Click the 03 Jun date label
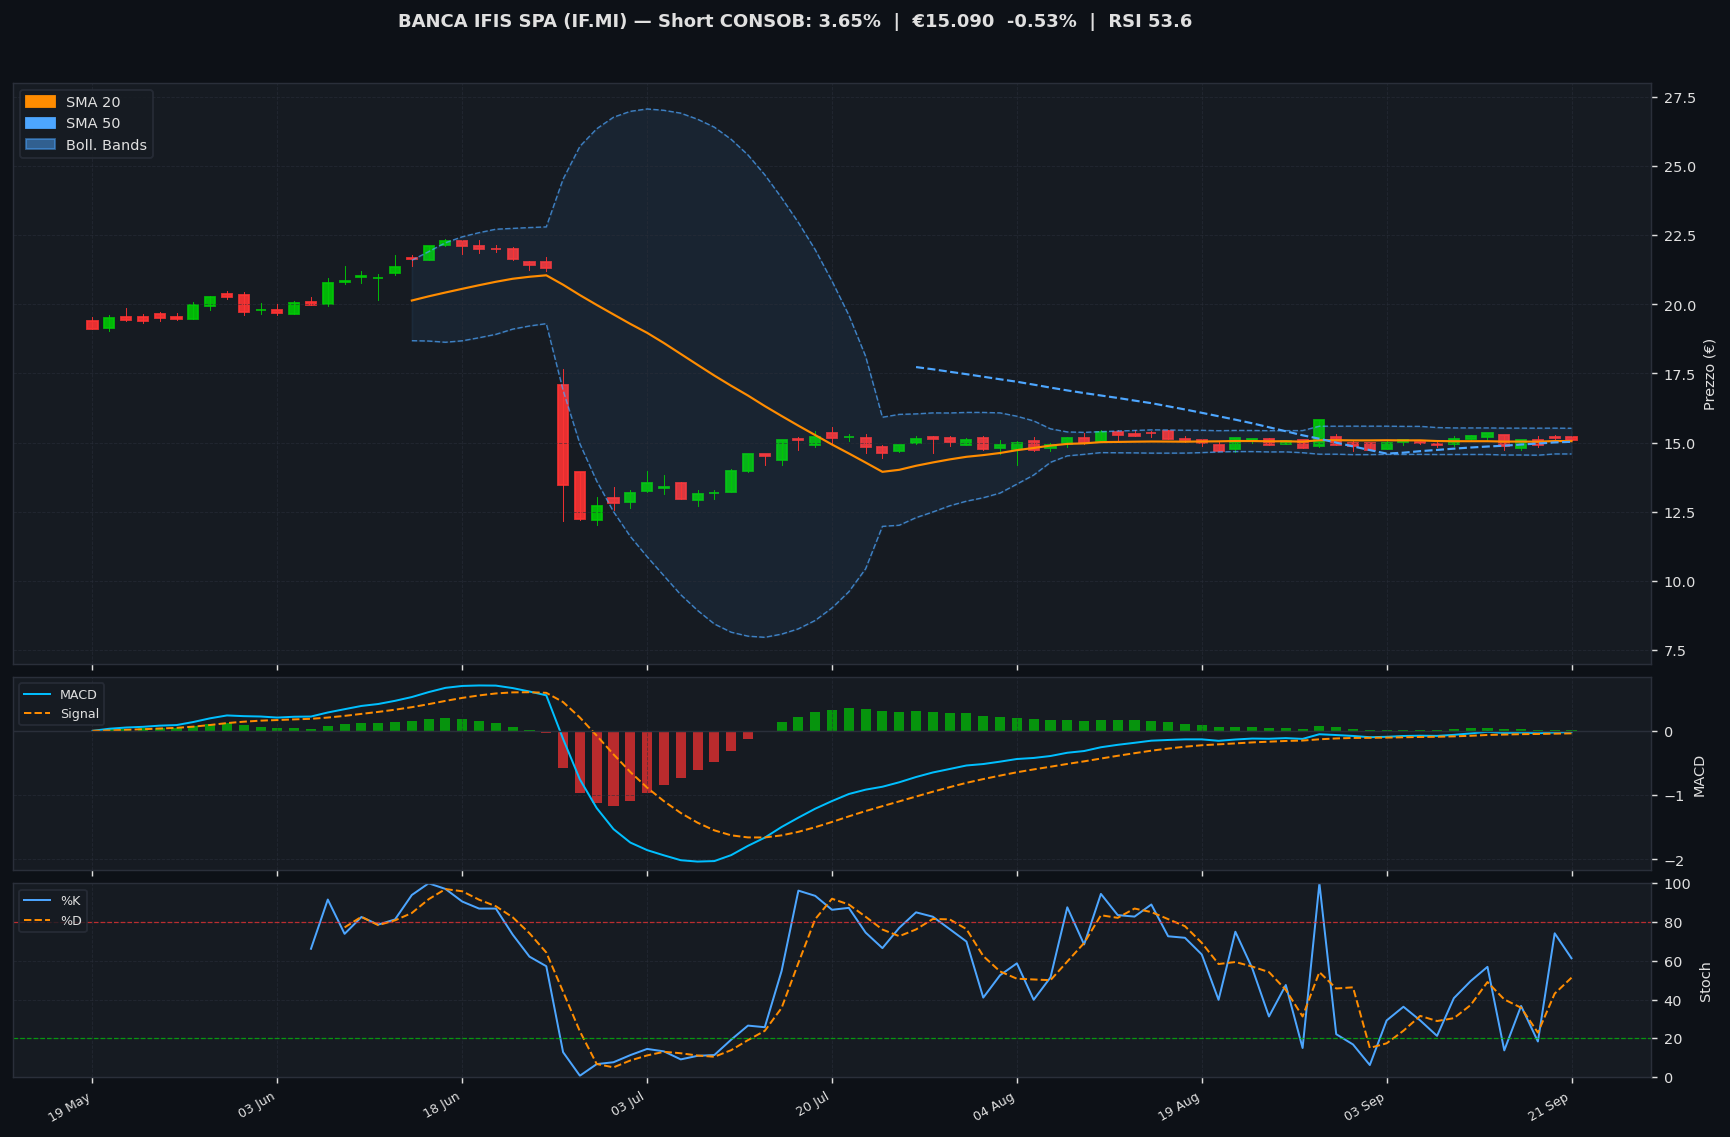 pos(255,1107)
